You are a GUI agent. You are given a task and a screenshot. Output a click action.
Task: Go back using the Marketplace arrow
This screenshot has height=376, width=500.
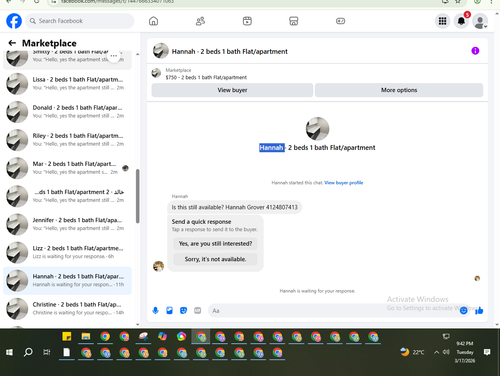(12, 43)
